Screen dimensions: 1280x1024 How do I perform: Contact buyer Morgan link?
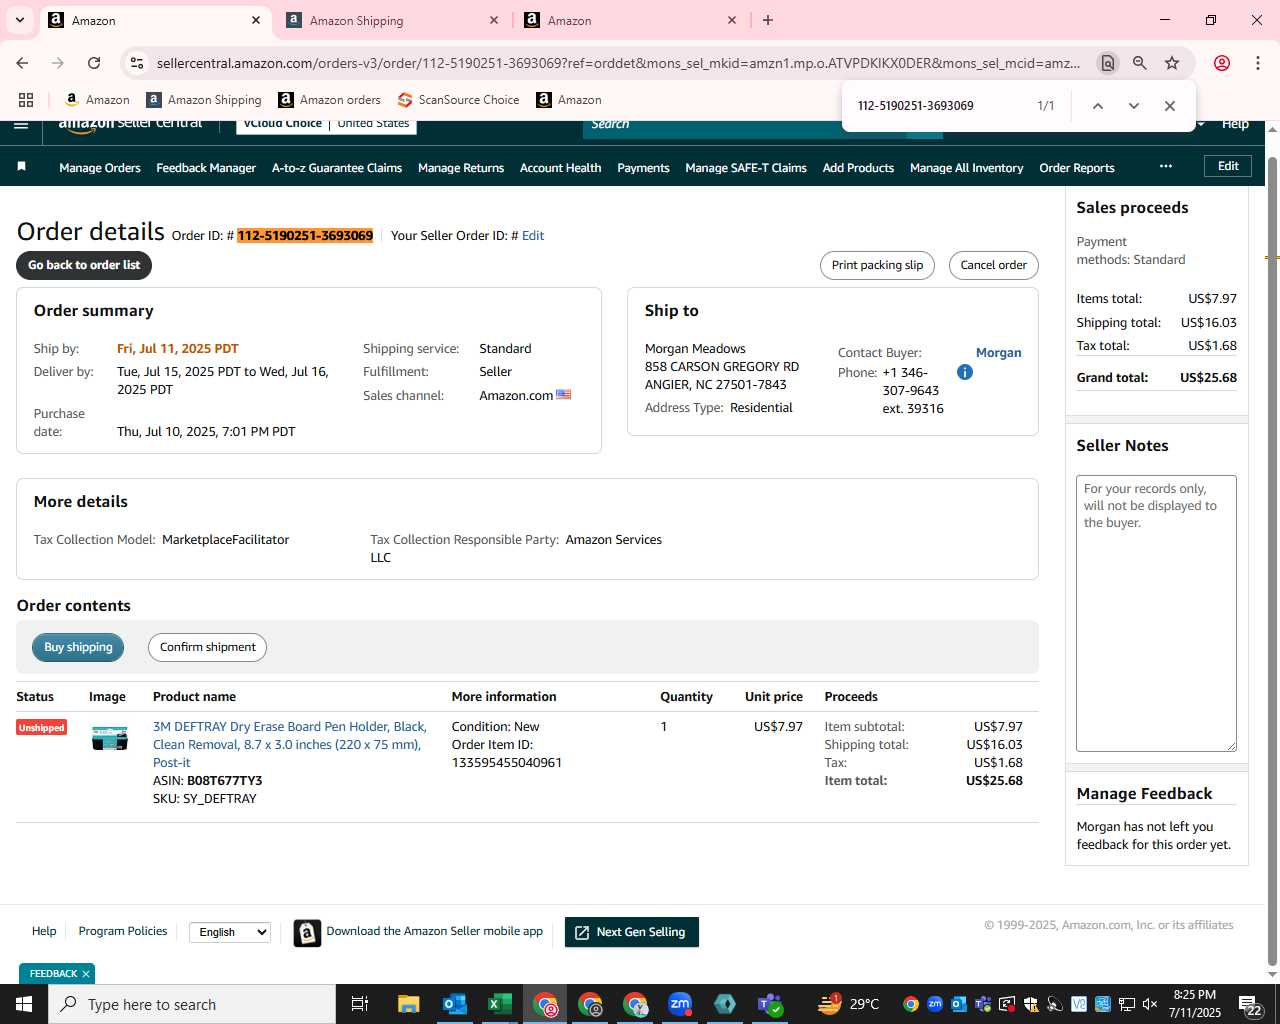(x=998, y=353)
